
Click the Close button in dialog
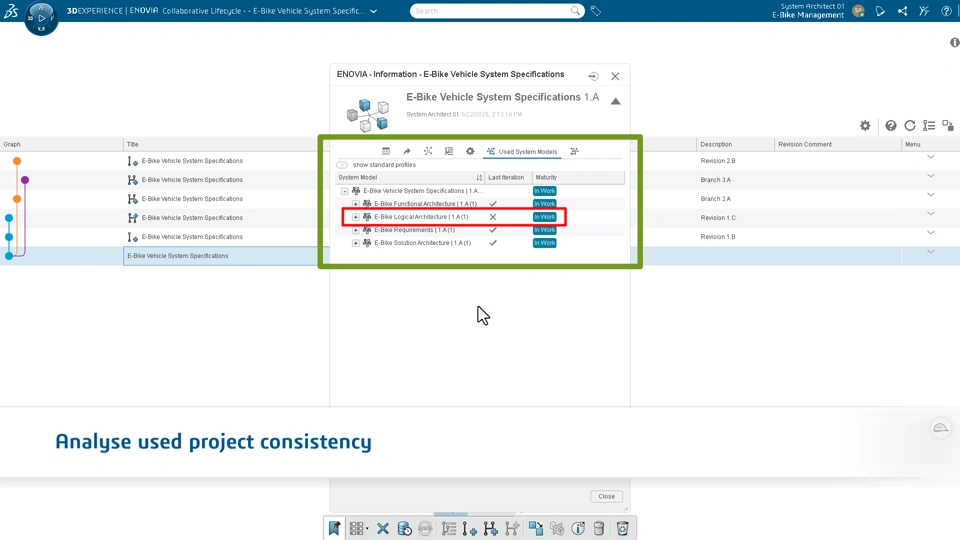tap(606, 497)
